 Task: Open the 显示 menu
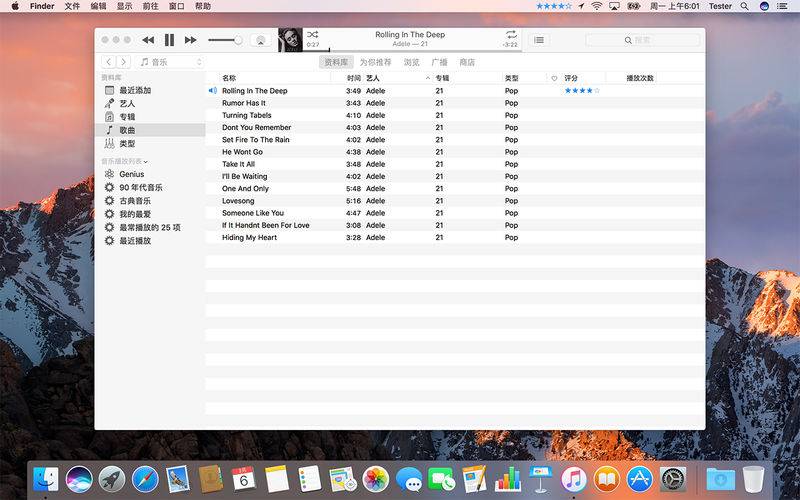tap(124, 6)
